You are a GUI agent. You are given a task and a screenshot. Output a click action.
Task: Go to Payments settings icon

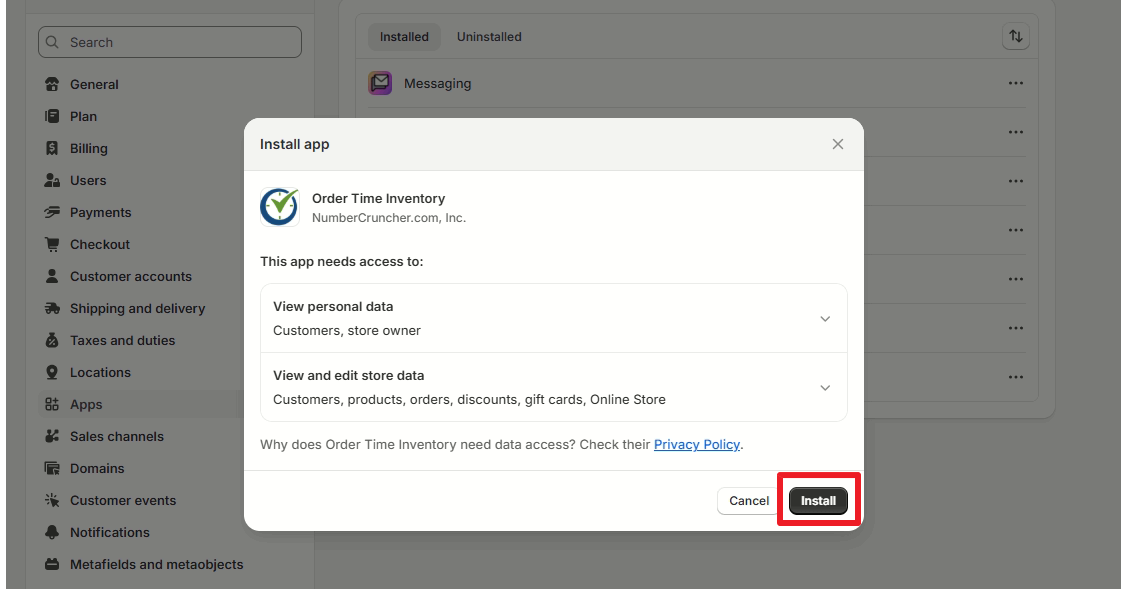coord(52,212)
